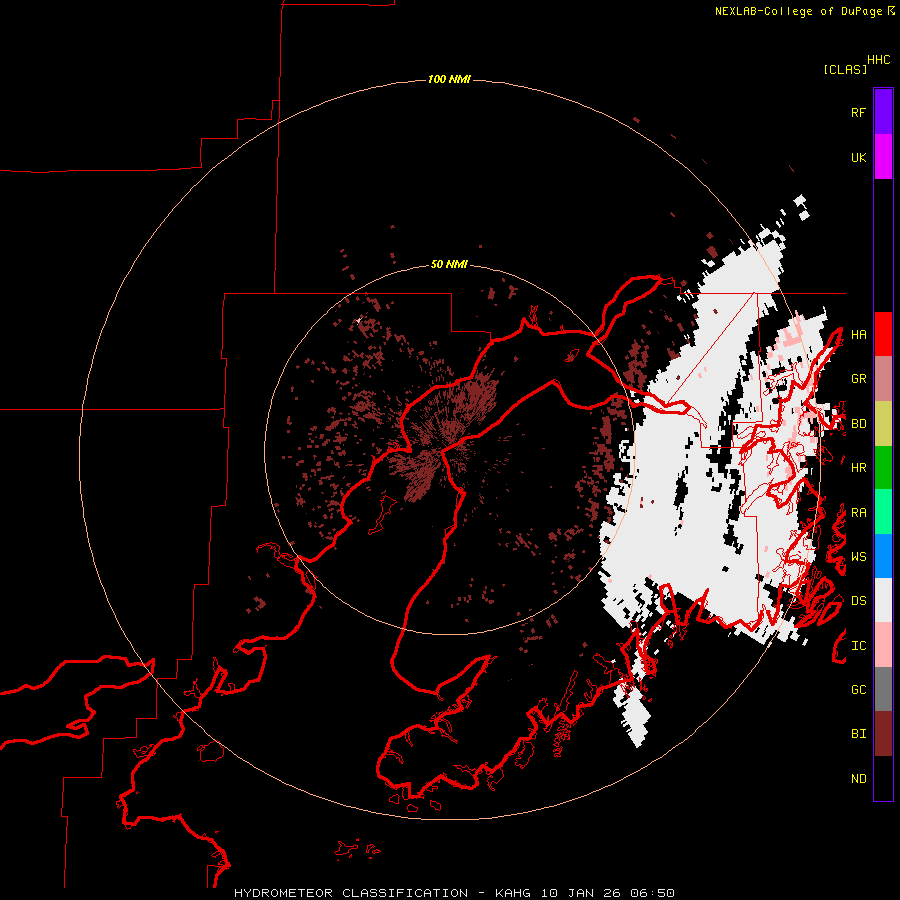Screen dimensions: 900x900
Task: Click the HR green legend swatch
Action: pyautogui.click(x=883, y=468)
